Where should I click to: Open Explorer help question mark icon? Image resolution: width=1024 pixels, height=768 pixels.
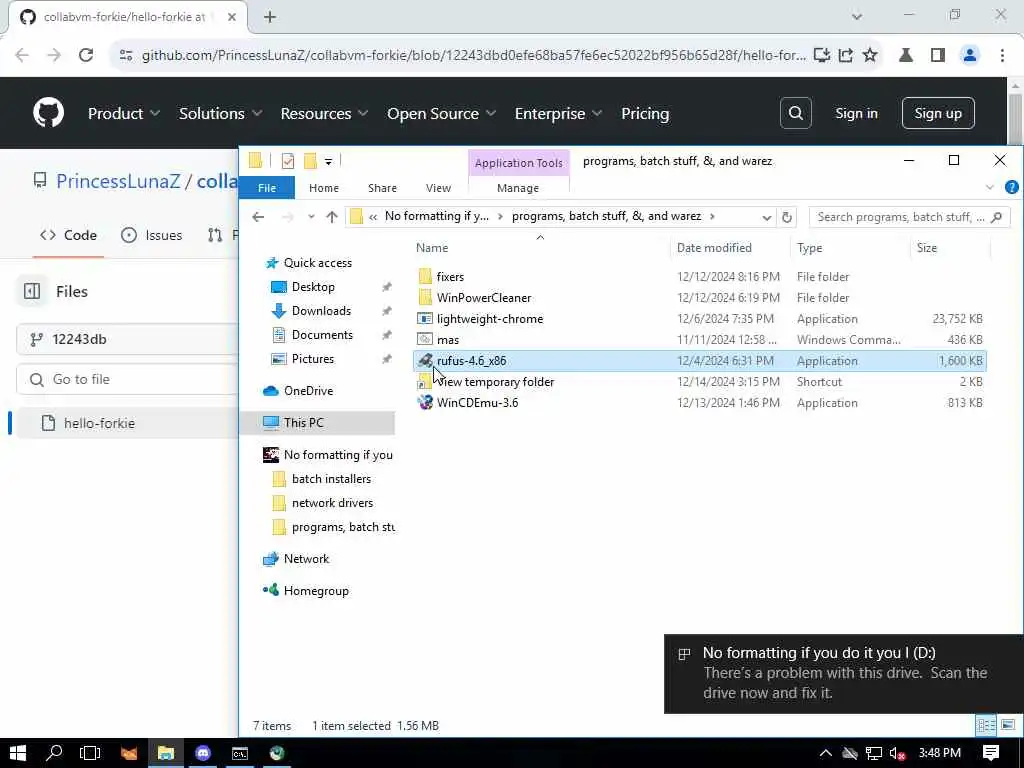(1012, 187)
